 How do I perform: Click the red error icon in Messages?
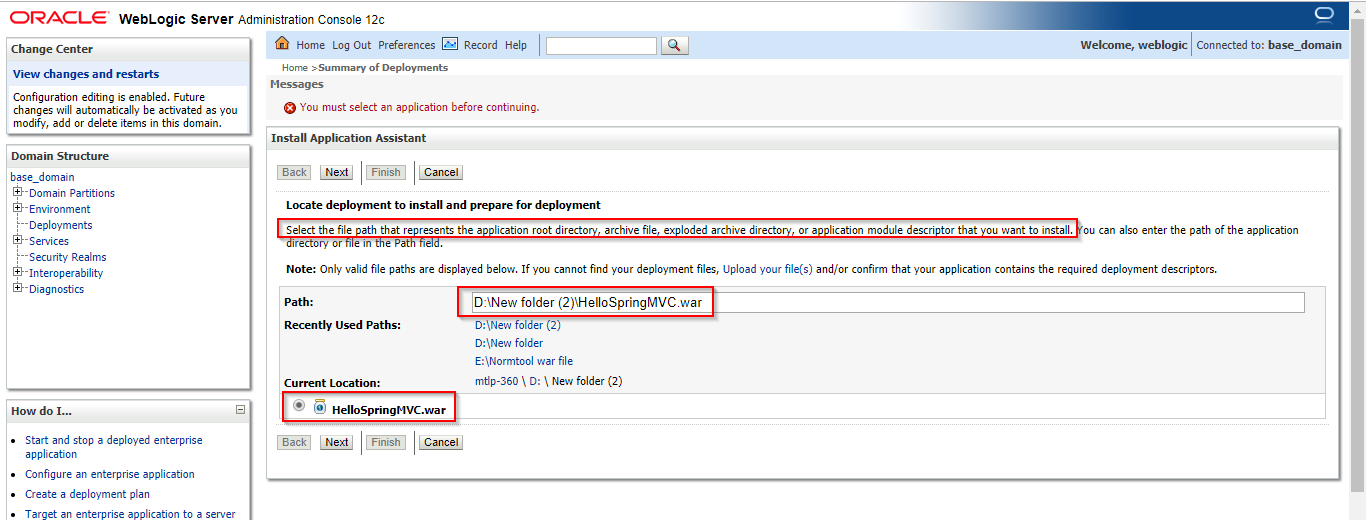(x=290, y=107)
